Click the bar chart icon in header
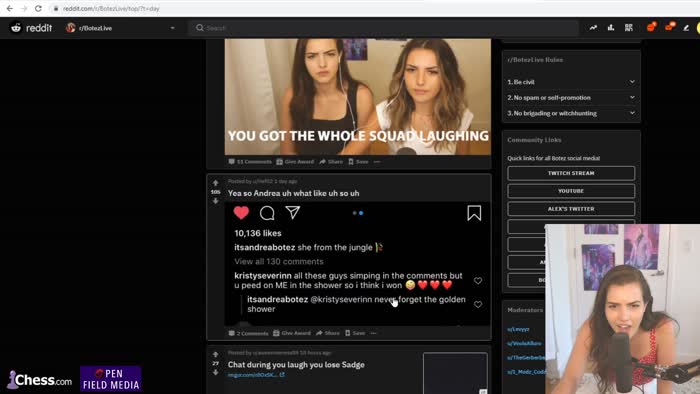This screenshot has height=394, width=700. (x=611, y=28)
